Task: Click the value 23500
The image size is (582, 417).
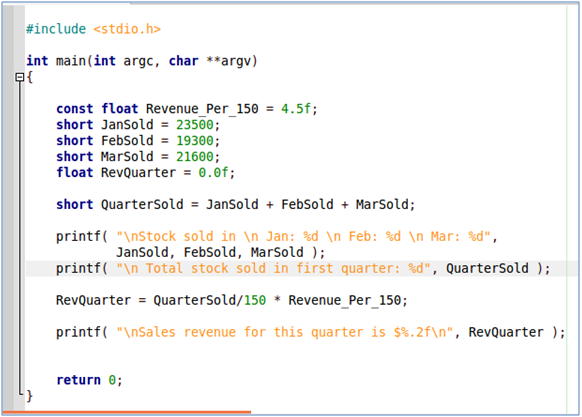Action: click(x=195, y=125)
